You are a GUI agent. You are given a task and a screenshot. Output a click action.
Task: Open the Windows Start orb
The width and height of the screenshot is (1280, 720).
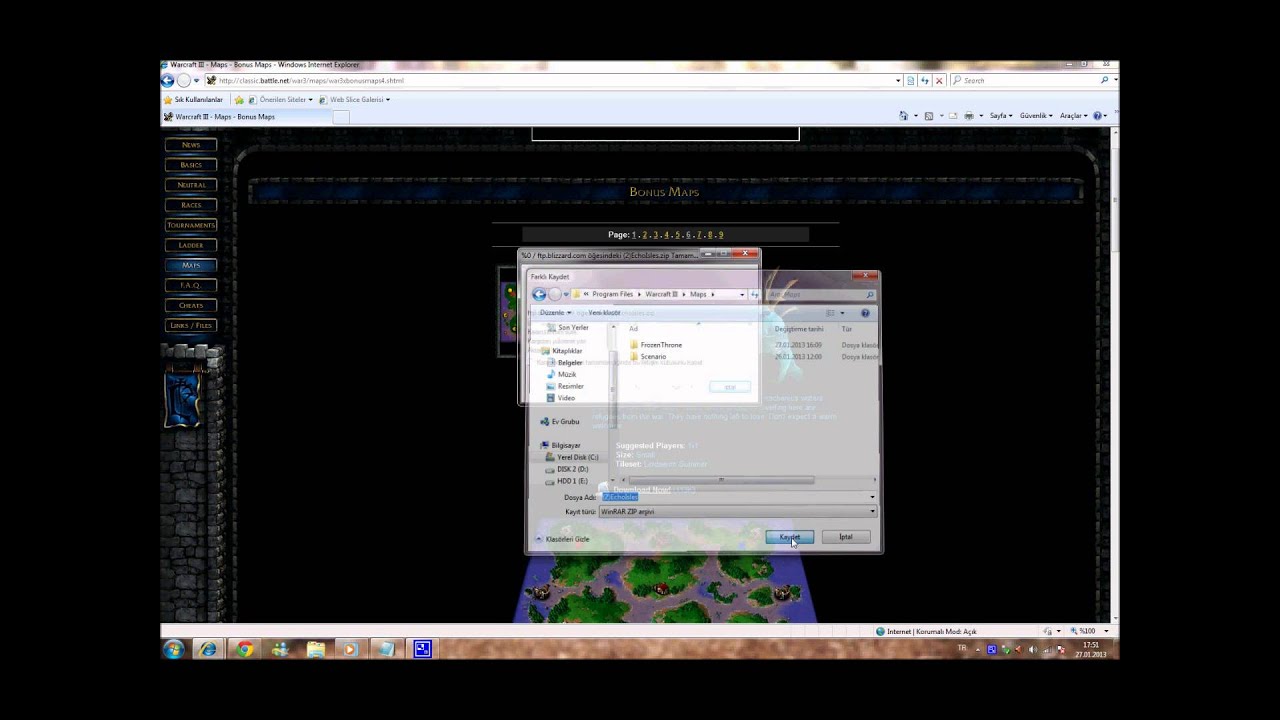point(173,649)
